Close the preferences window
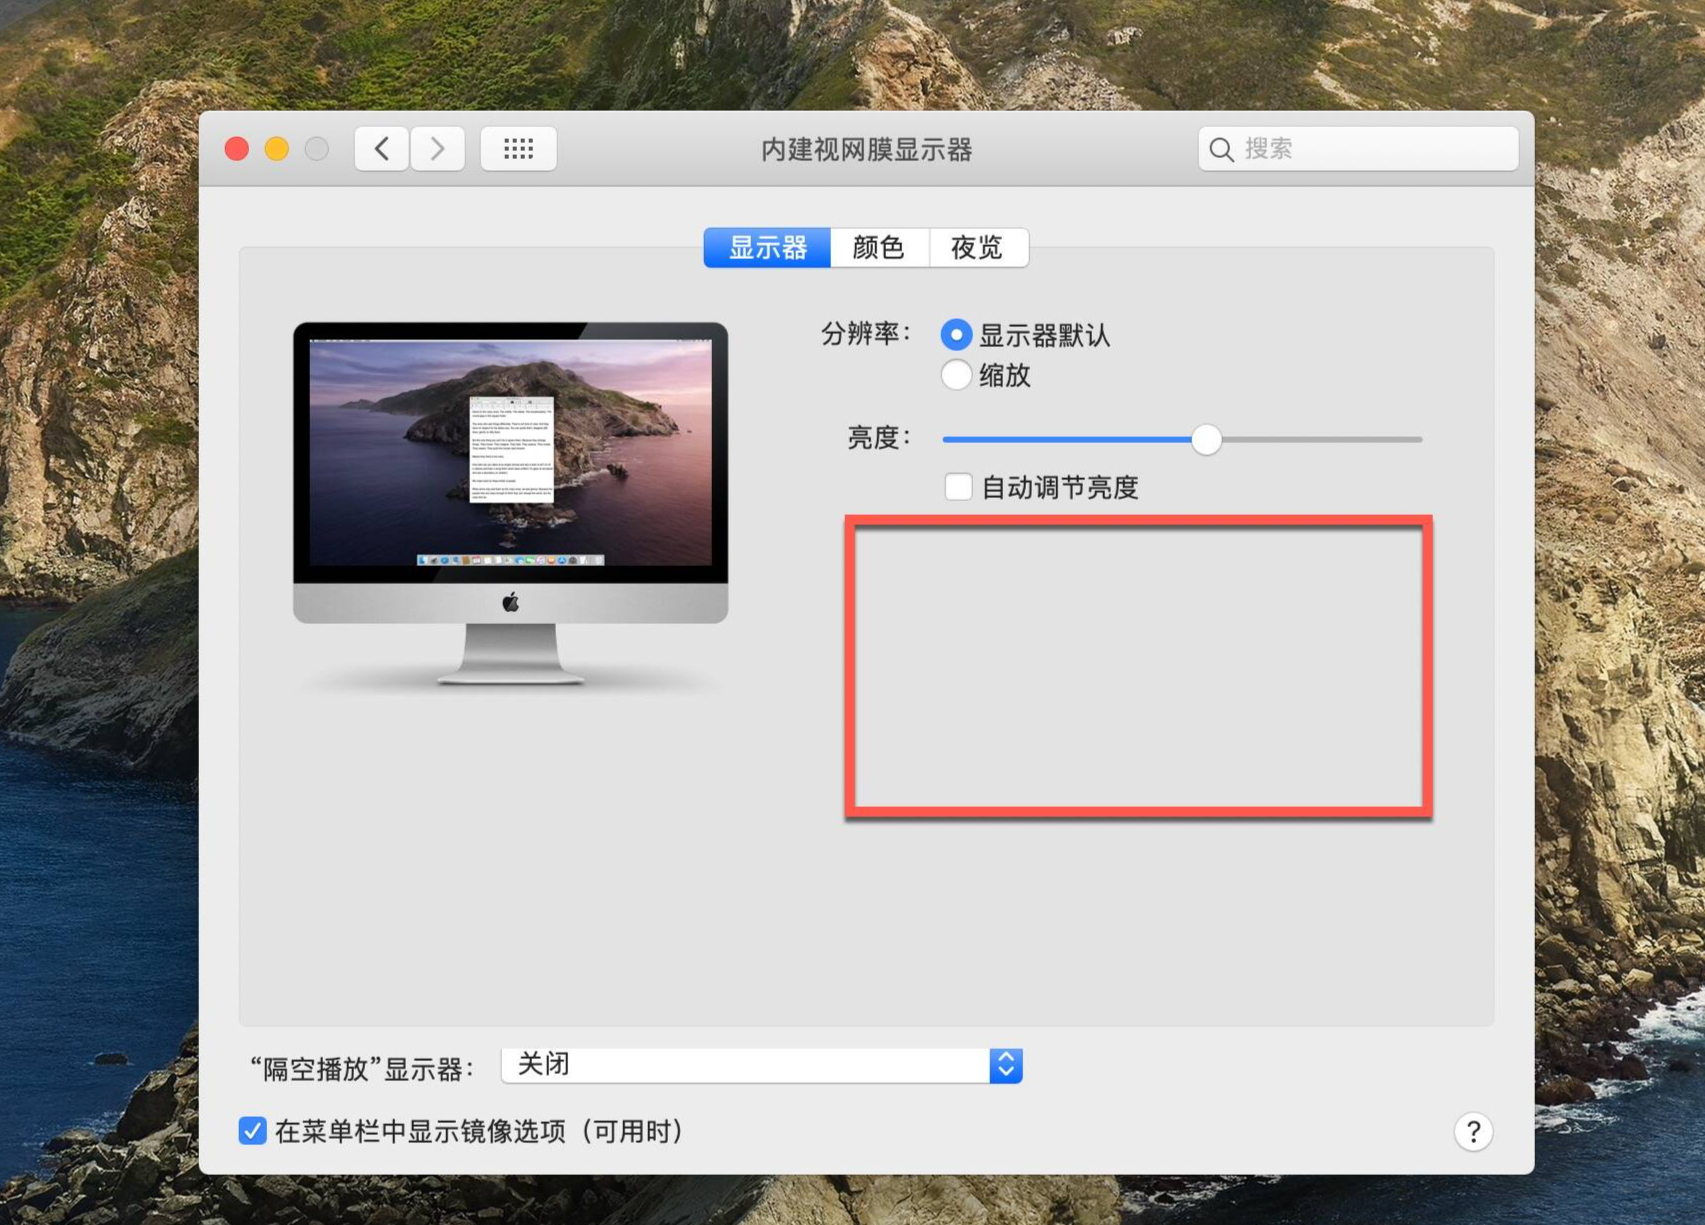1705x1225 pixels. pyautogui.click(x=237, y=148)
